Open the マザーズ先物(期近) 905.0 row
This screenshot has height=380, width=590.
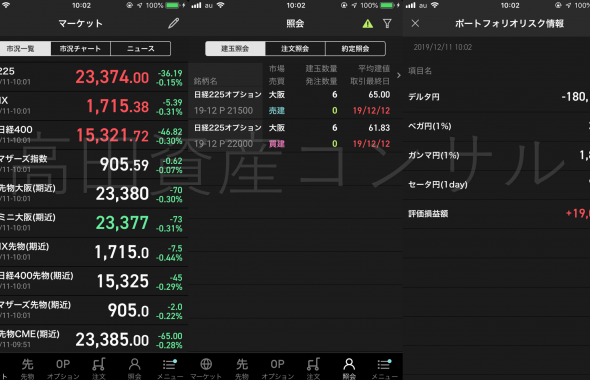point(94,310)
